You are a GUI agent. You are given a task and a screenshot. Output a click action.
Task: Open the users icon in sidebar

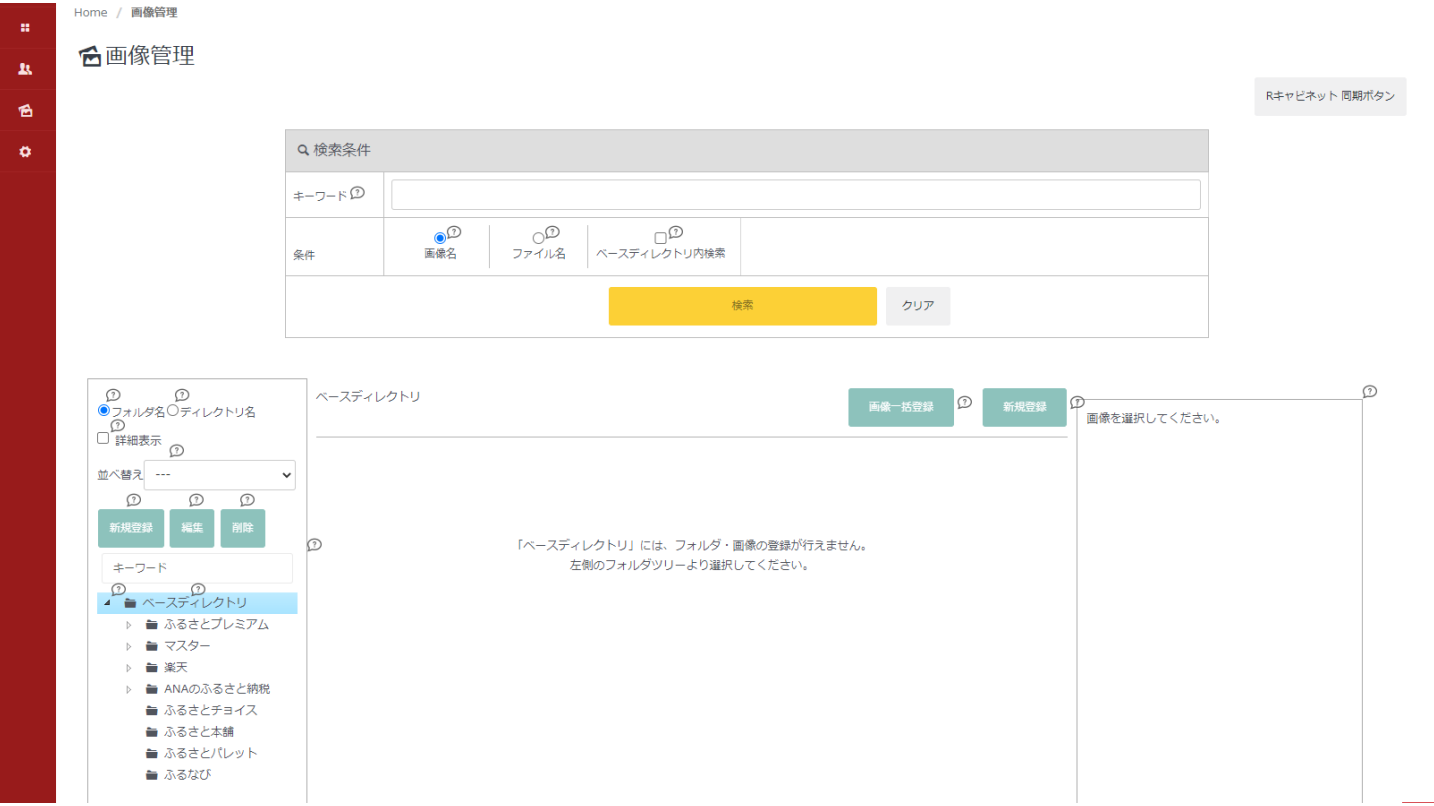[x=26, y=69]
